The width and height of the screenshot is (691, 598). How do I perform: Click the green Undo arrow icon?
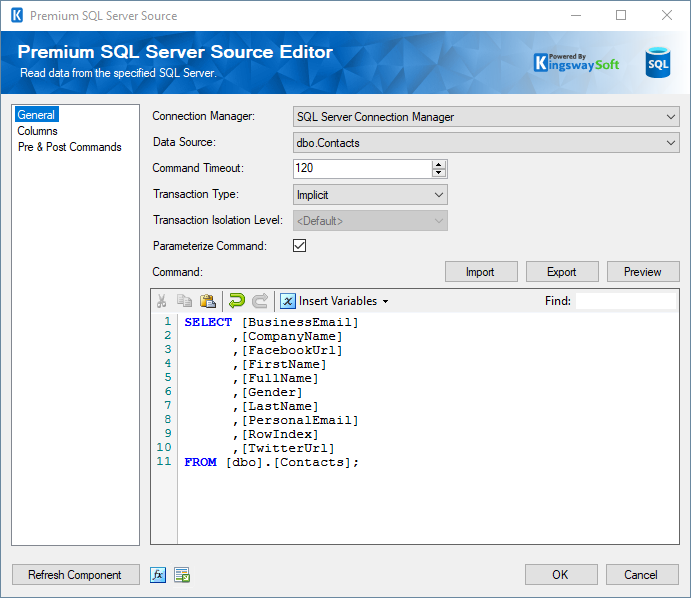tap(237, 301)
